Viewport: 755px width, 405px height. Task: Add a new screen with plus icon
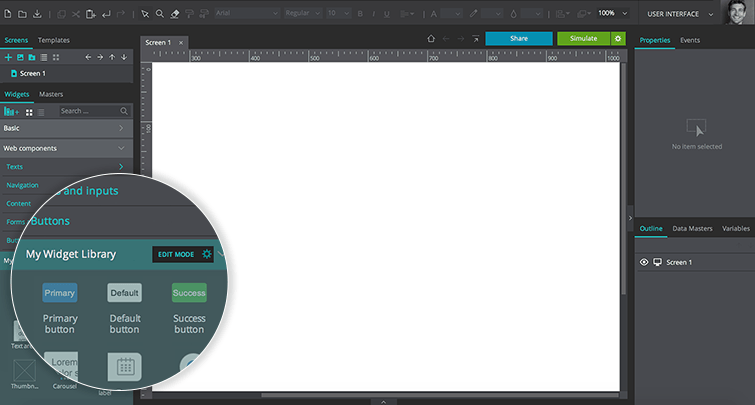click(8, 57)
